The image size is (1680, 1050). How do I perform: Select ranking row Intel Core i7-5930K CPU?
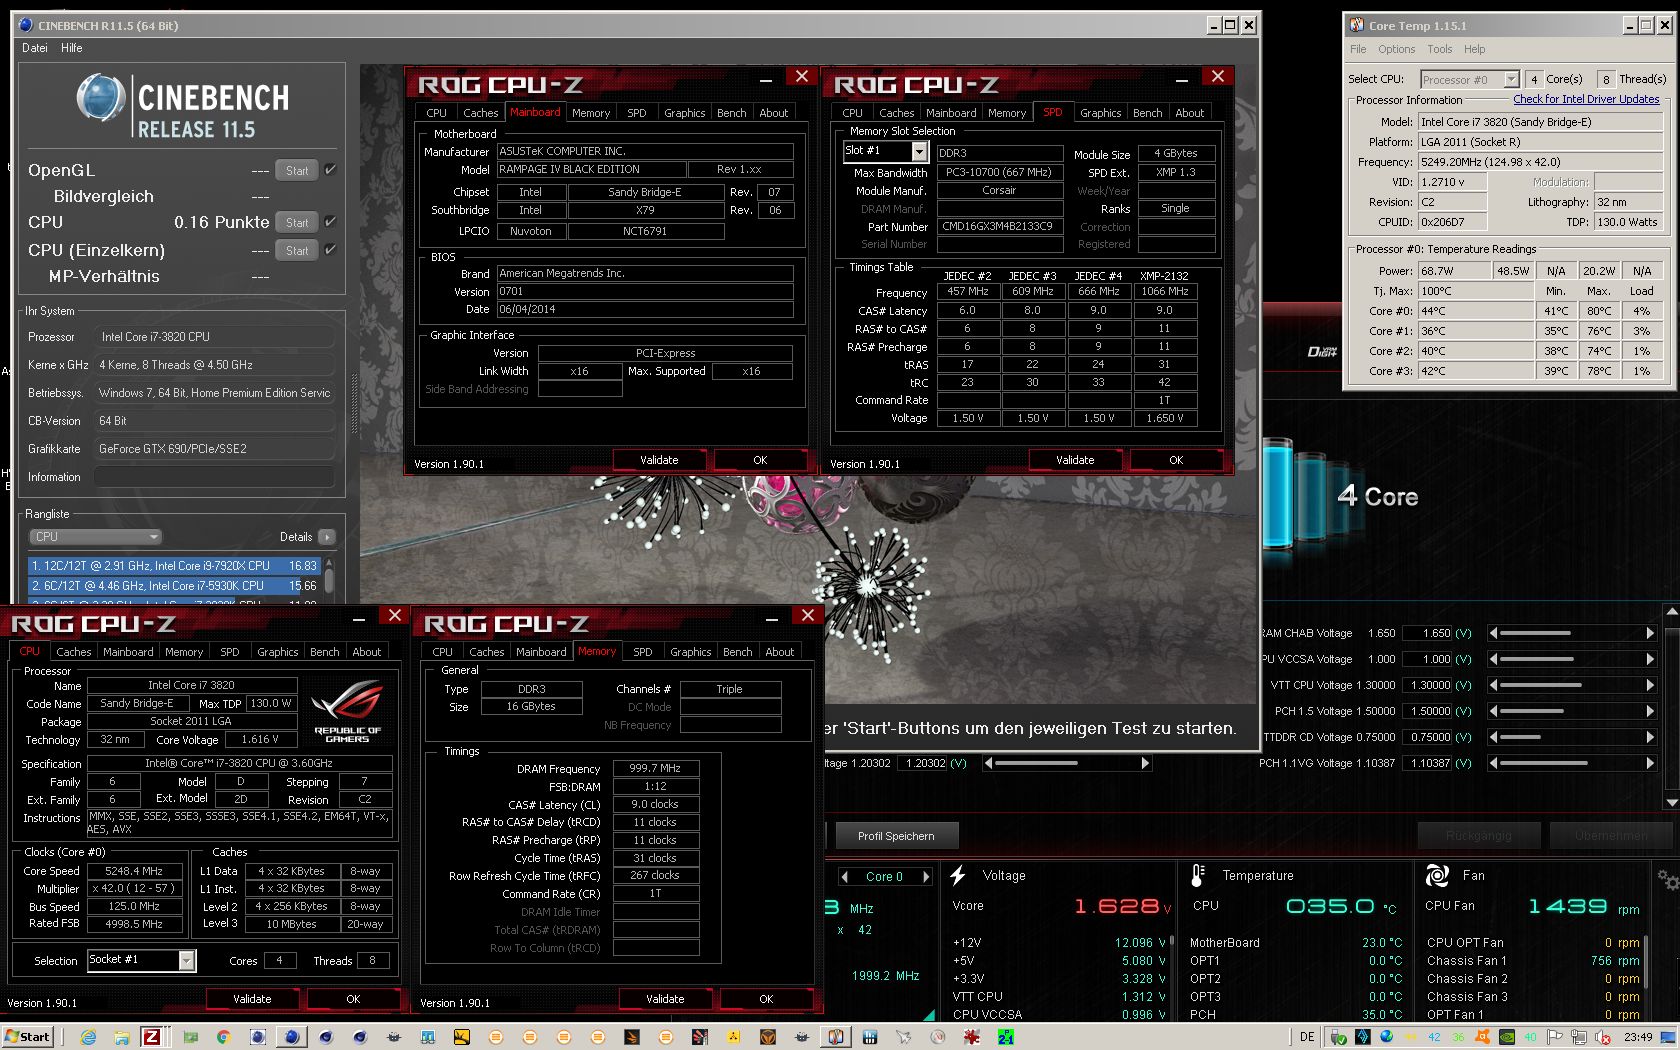(174, 586)
